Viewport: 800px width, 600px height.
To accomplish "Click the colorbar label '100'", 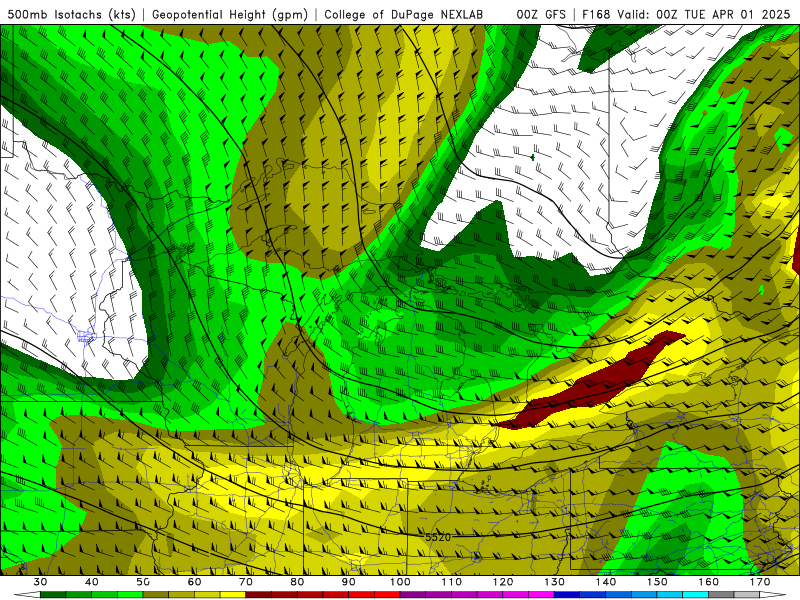I will [400, 582].
